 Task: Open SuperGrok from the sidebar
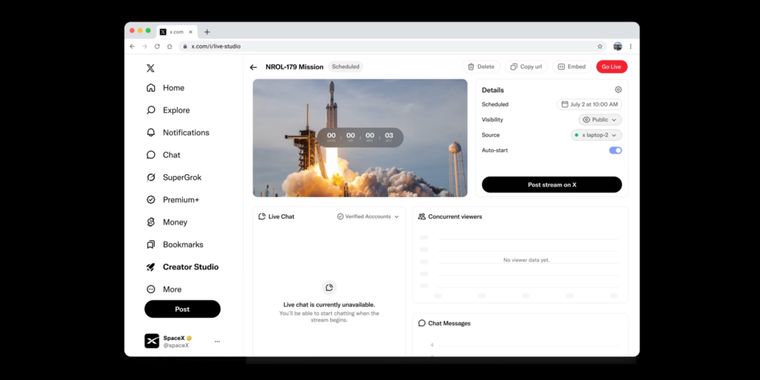pos(174,177)
